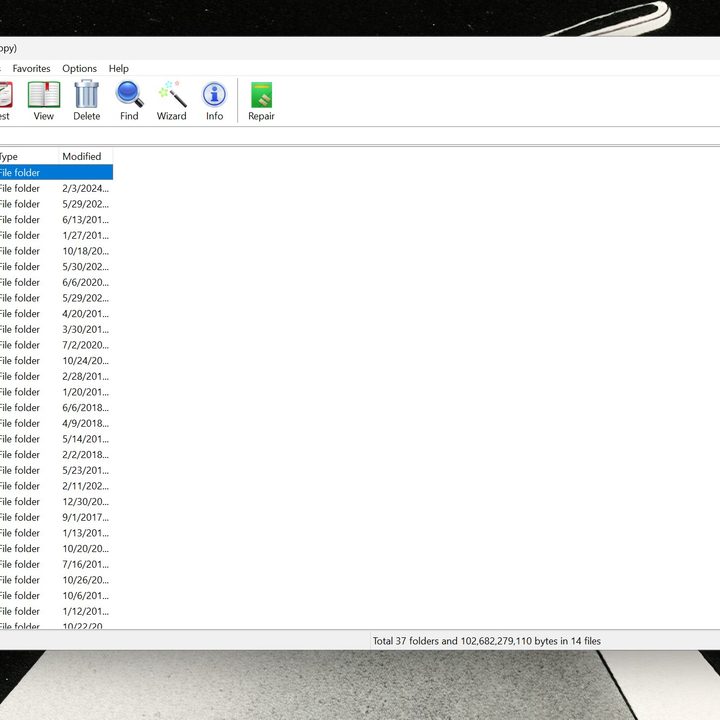
Task: Select the row modified 5/30/202...
Action: 56,266
